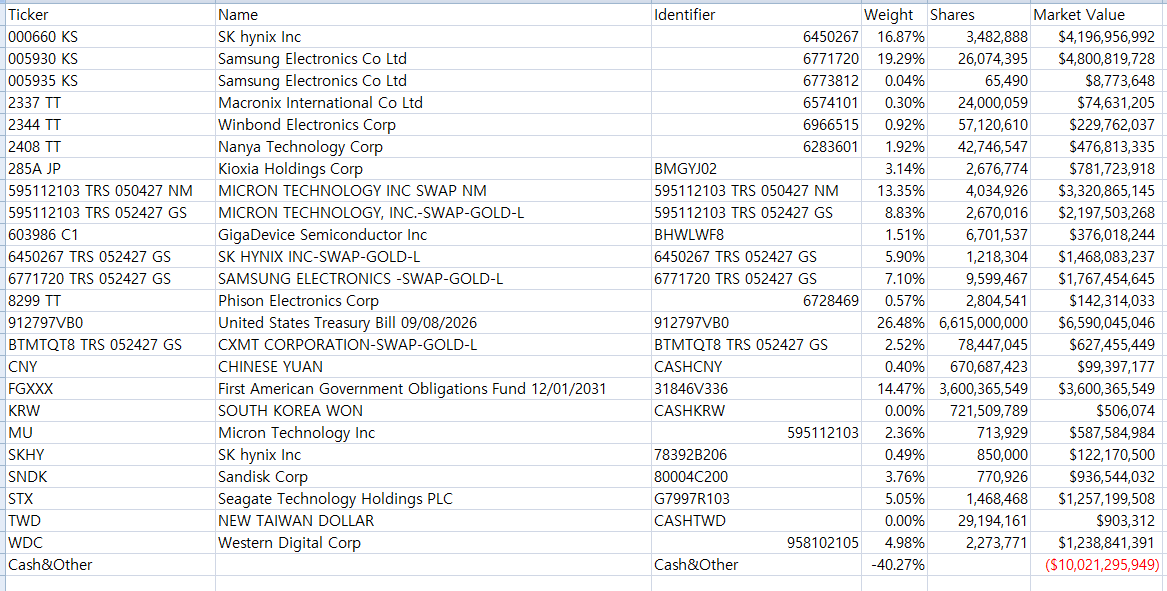Click the Weight header cell
1167x591 pixels.
pyautogui.click(x=893, y=14)
